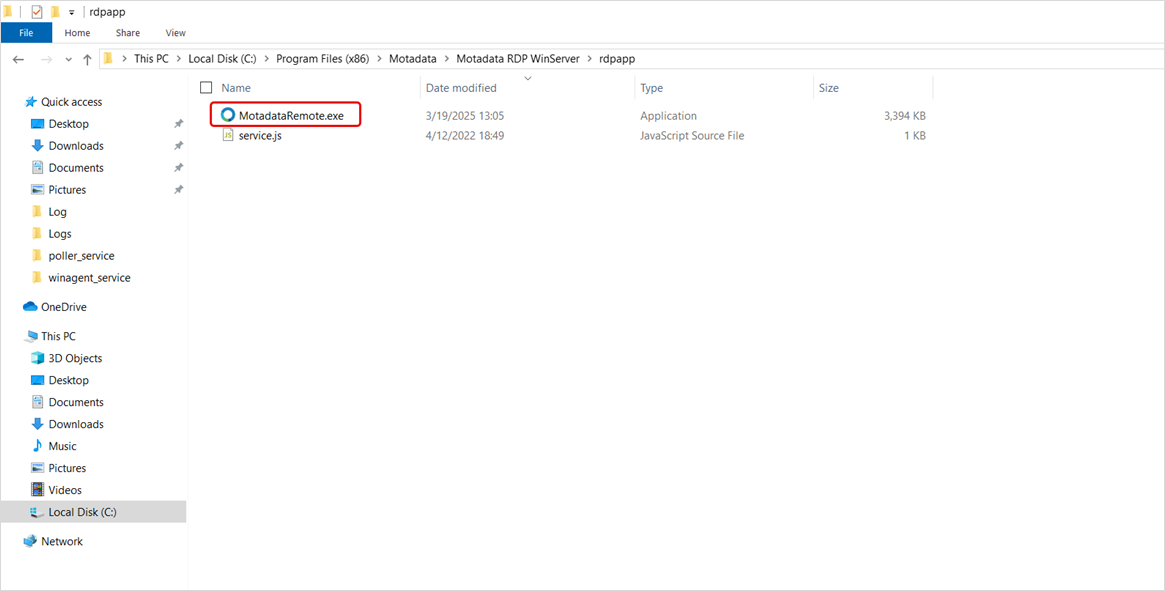
Task: Expand the chevron after Motadata RDP WinServer breadcrumb
Action: tap(590, 59)
